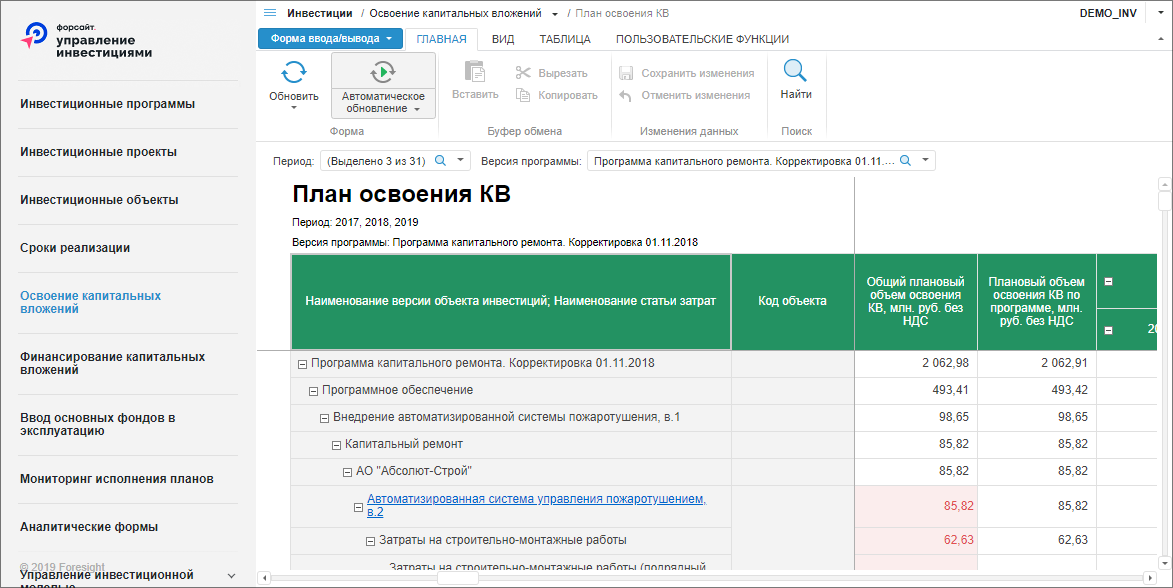Click horizontal scrollbar left arrow

[x=263, y=578]
